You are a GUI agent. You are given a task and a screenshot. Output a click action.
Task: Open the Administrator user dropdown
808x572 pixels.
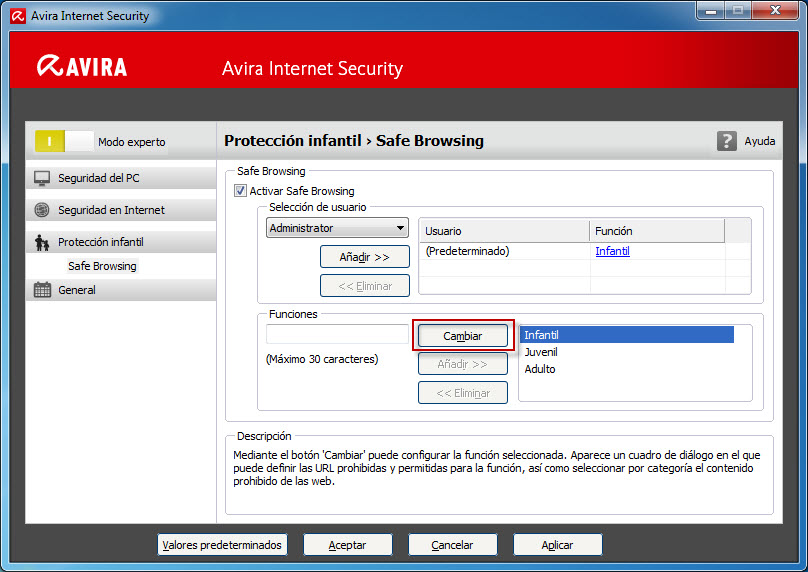pyautogui.click(x=338, y=228)
